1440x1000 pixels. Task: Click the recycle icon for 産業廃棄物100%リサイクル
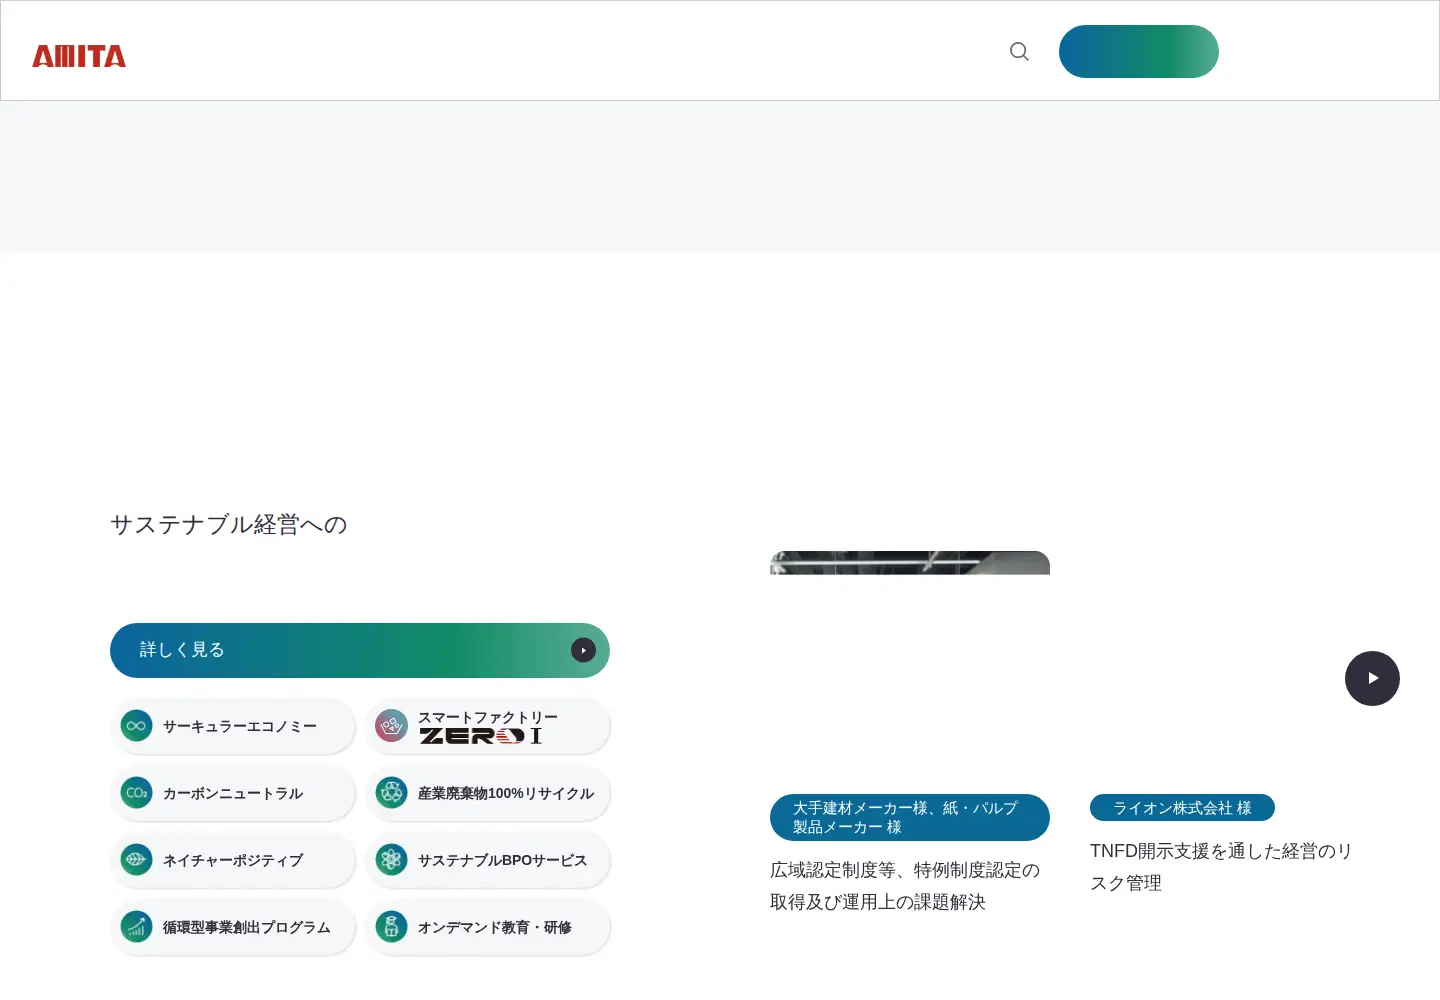coord(391,793)
